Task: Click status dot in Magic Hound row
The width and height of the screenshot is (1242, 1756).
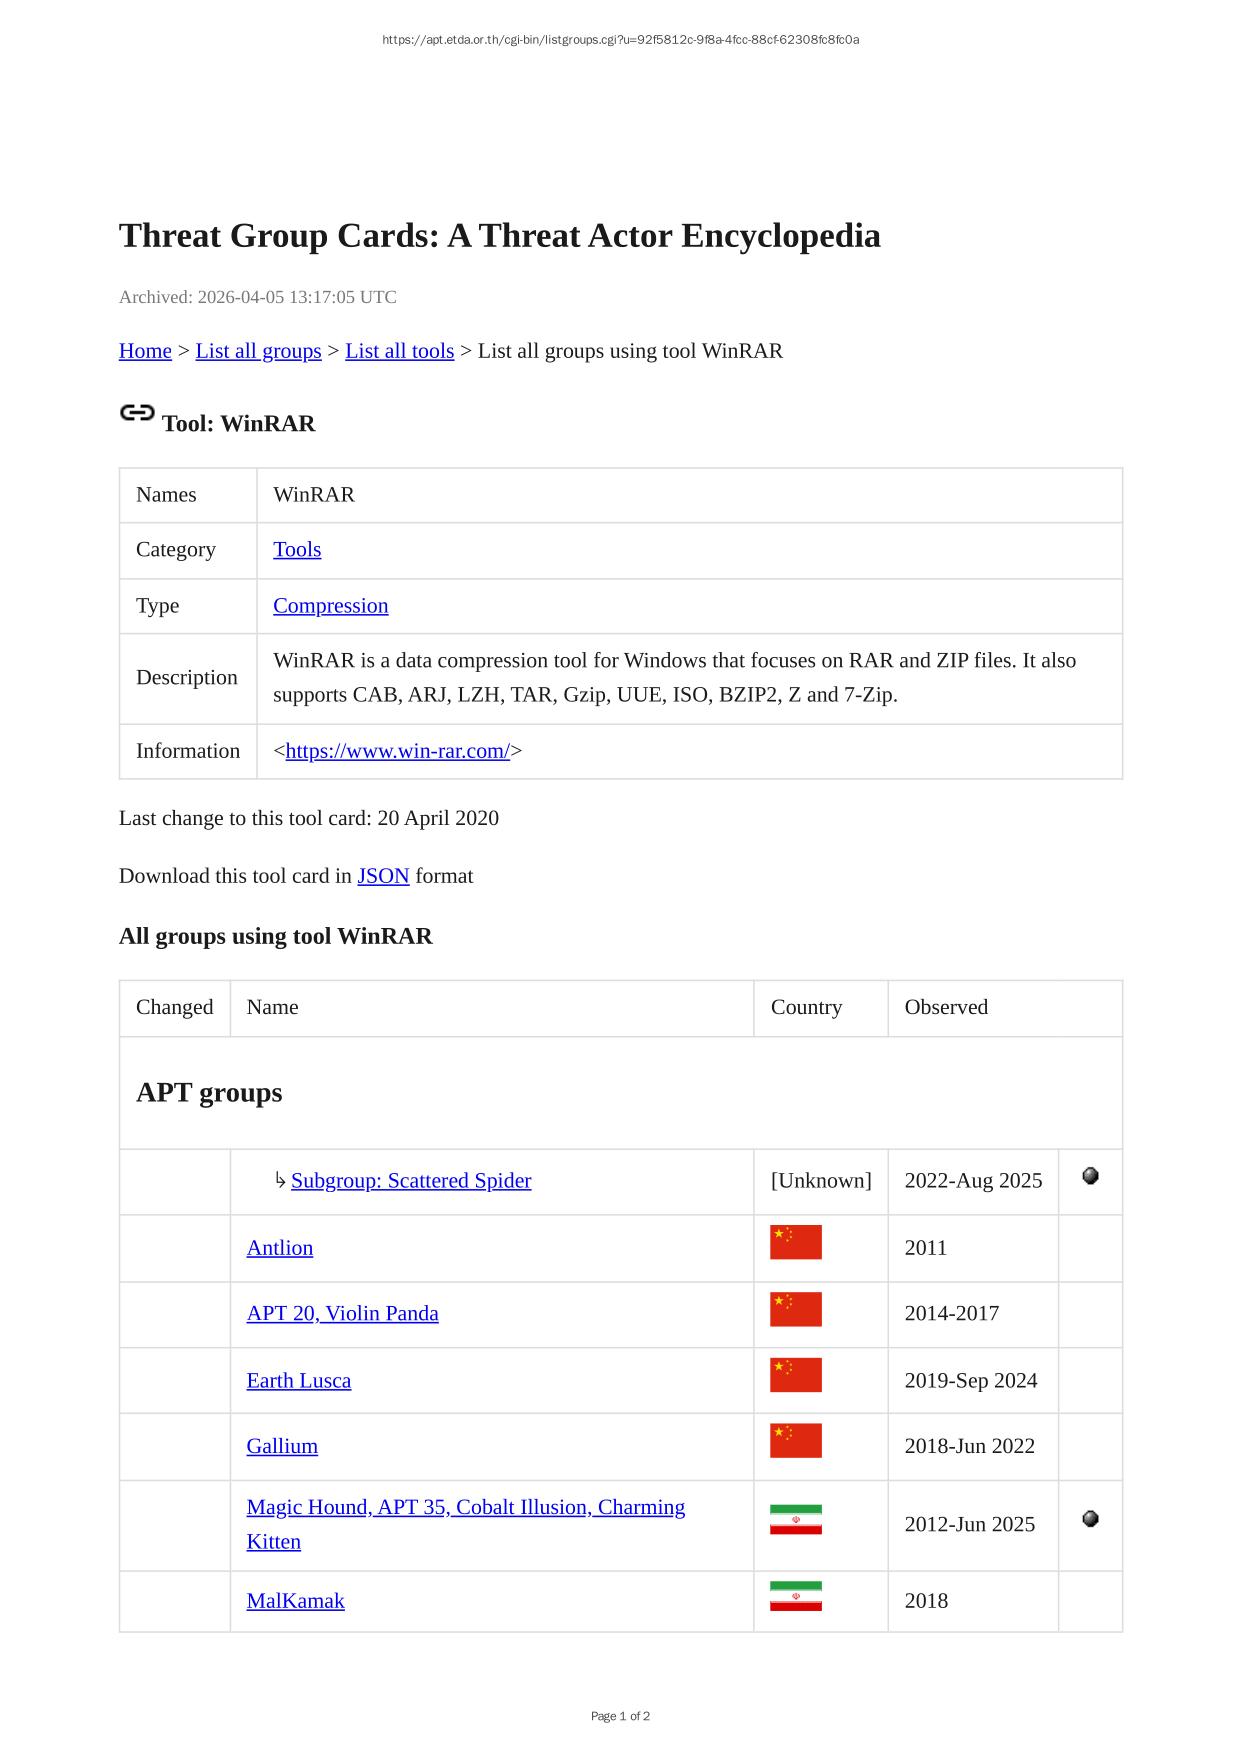Action: [x=1090, y=1519]
